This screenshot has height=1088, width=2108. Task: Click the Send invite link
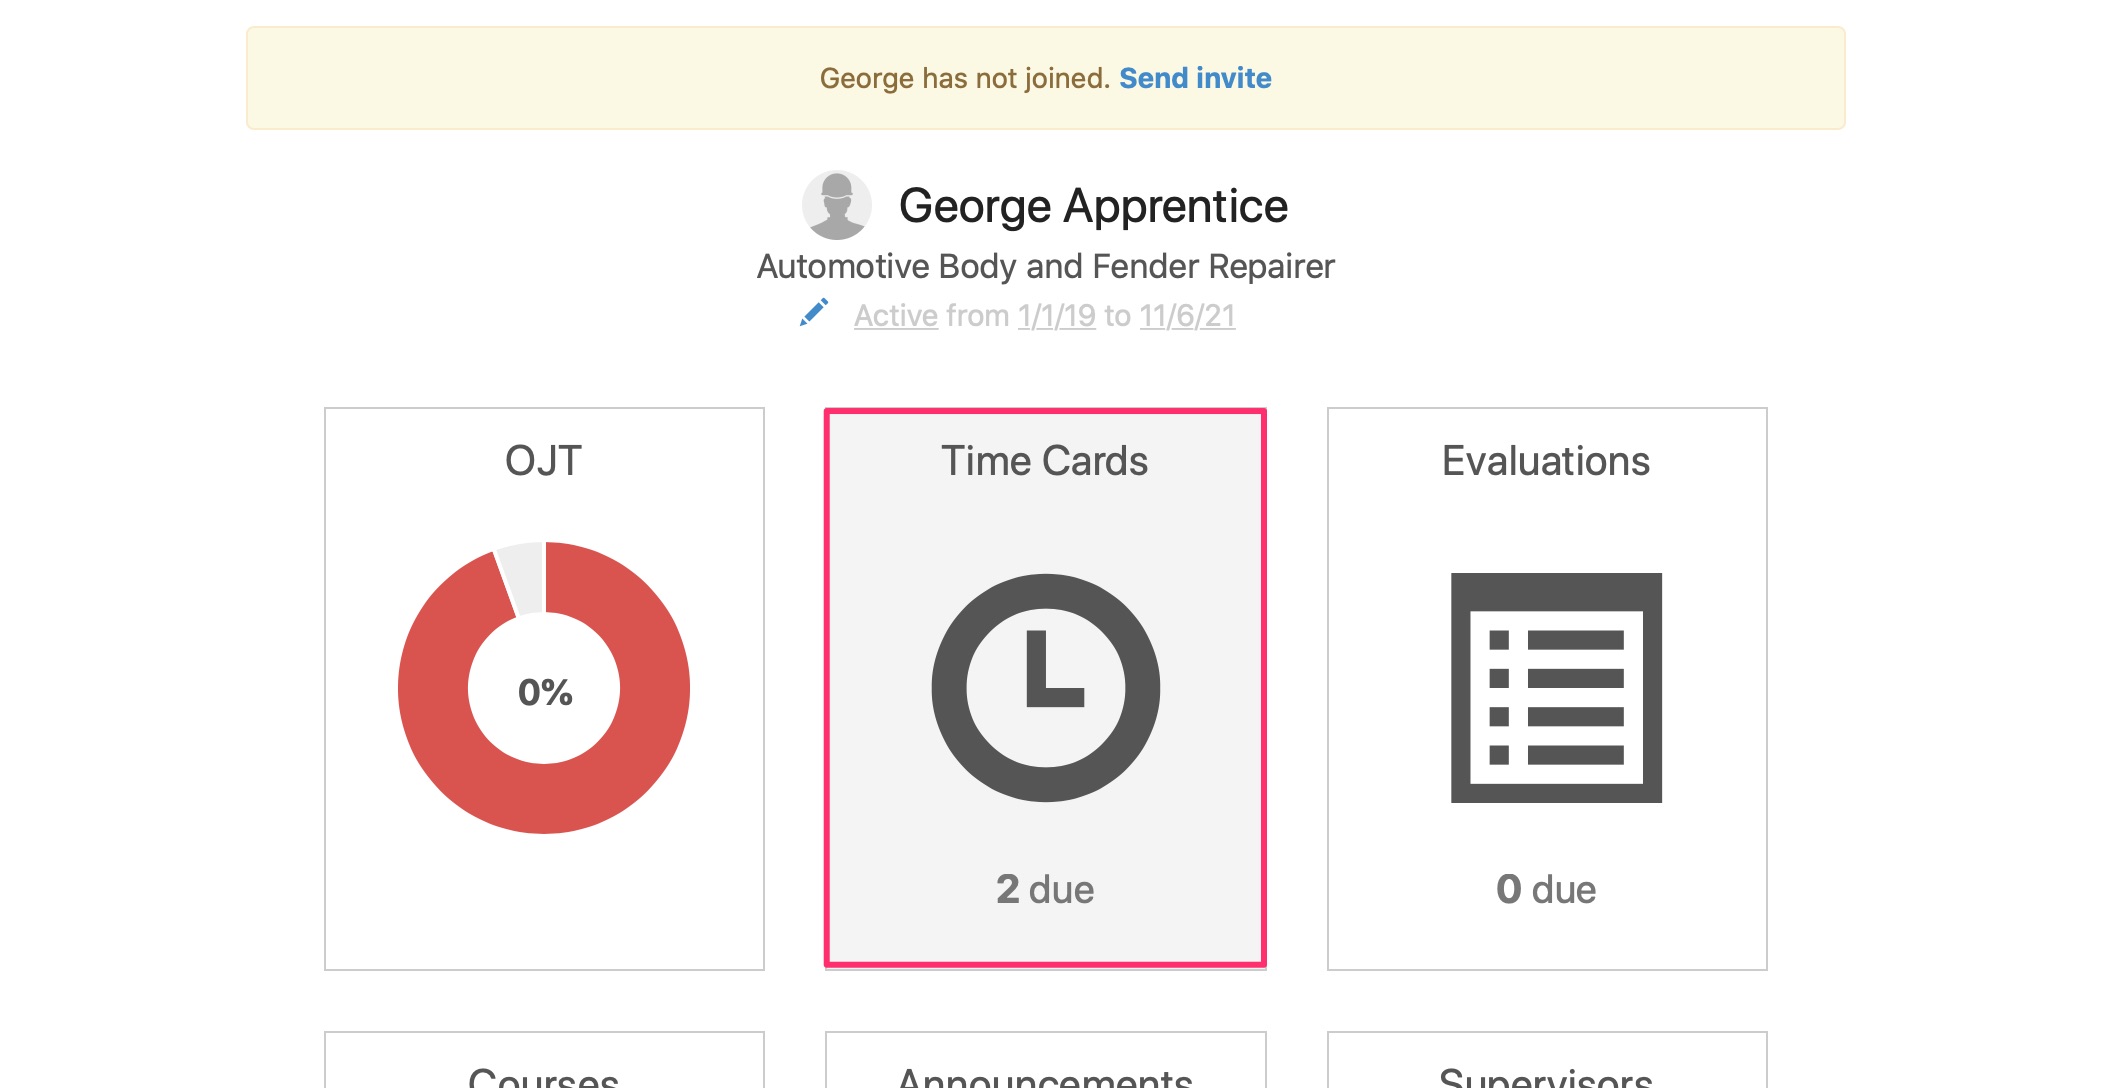coord(1195,78)
